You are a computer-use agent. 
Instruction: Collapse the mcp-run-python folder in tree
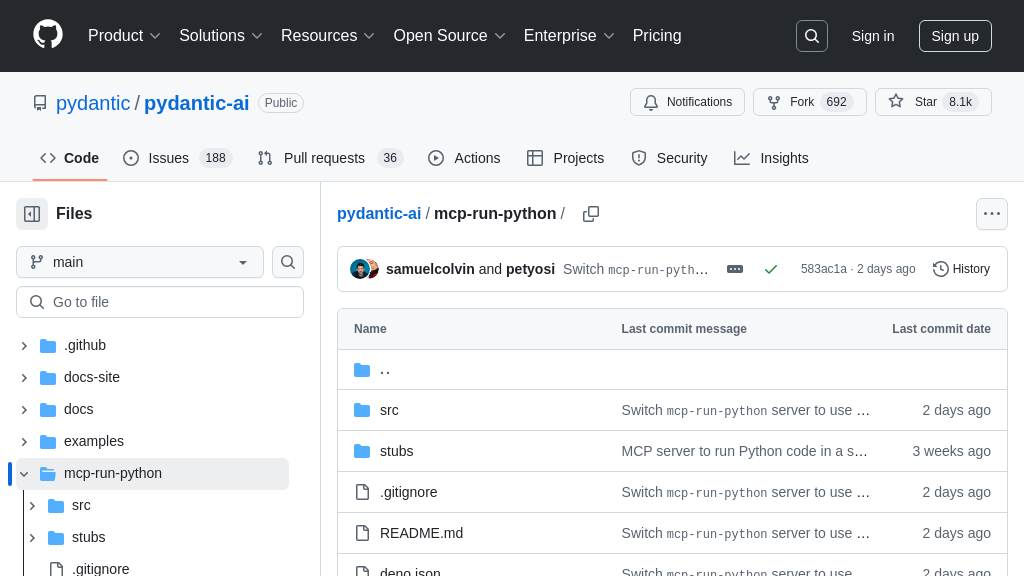click(24, 474)
